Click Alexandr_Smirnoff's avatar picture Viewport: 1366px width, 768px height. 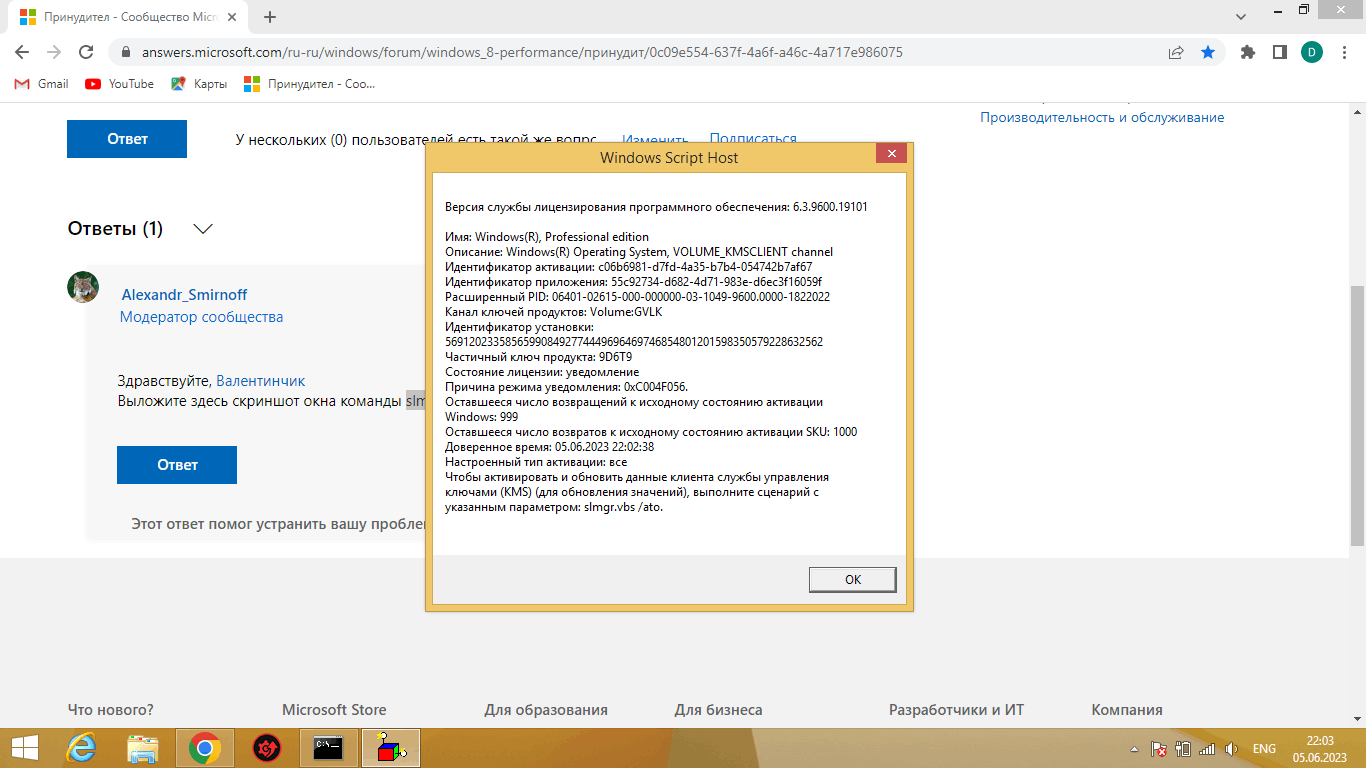coord(83,287)
